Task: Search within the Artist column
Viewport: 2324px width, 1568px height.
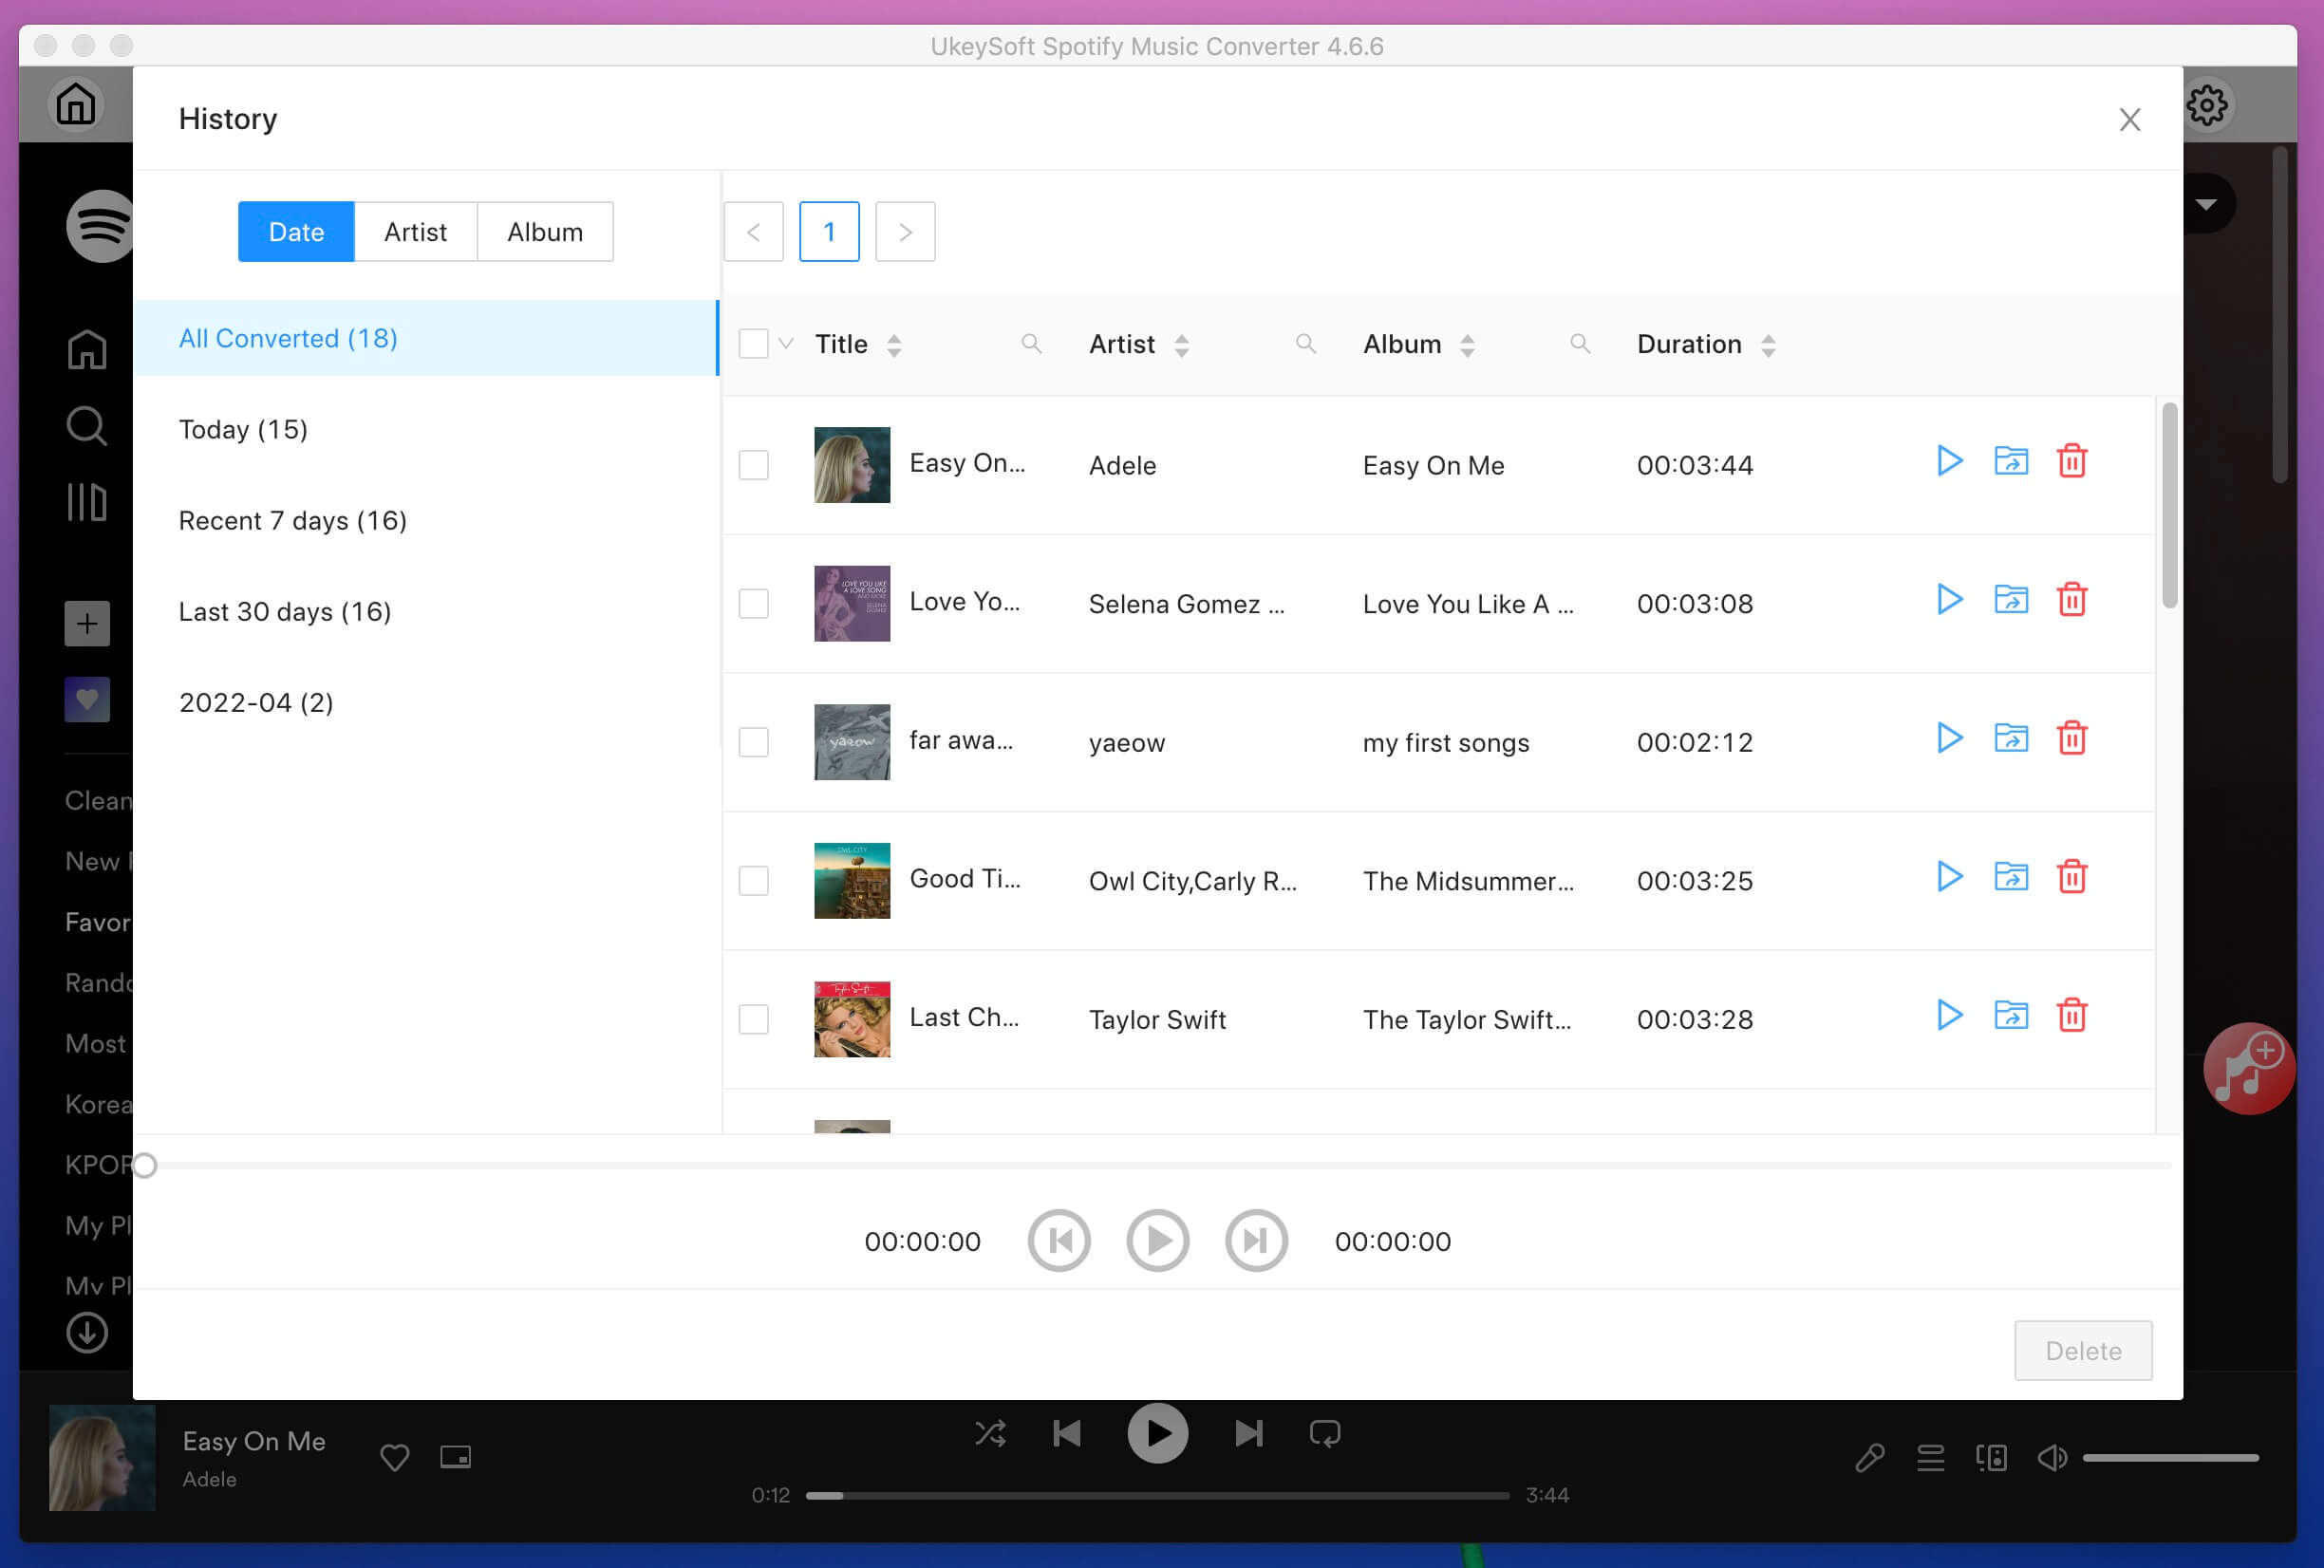Action: pyautogui.click(x=1305, y=344)
